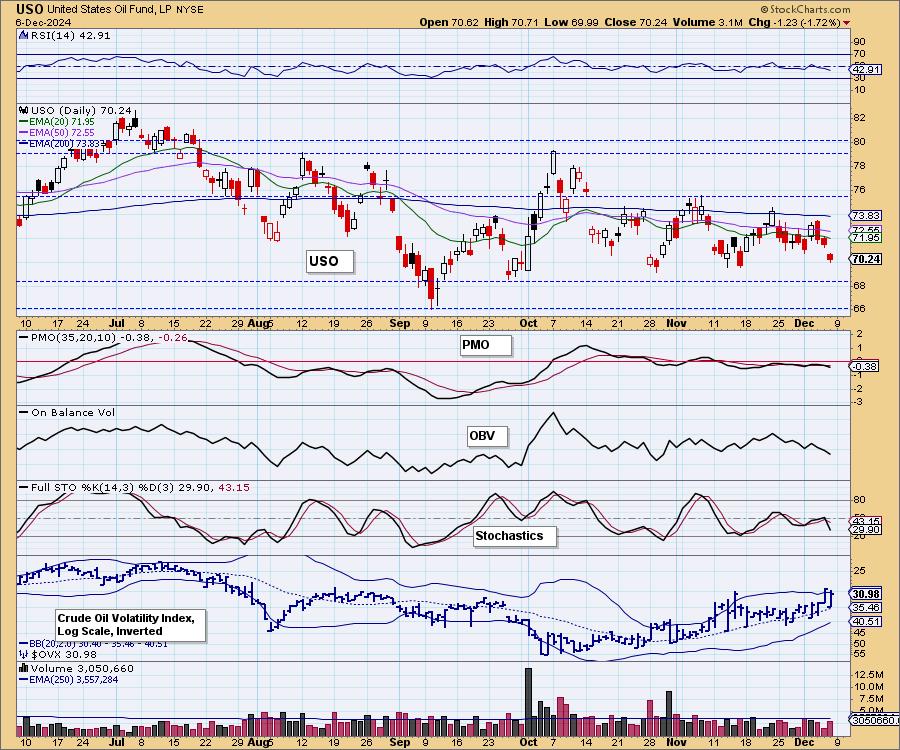Select the PMO annotation box

point(485,345)
